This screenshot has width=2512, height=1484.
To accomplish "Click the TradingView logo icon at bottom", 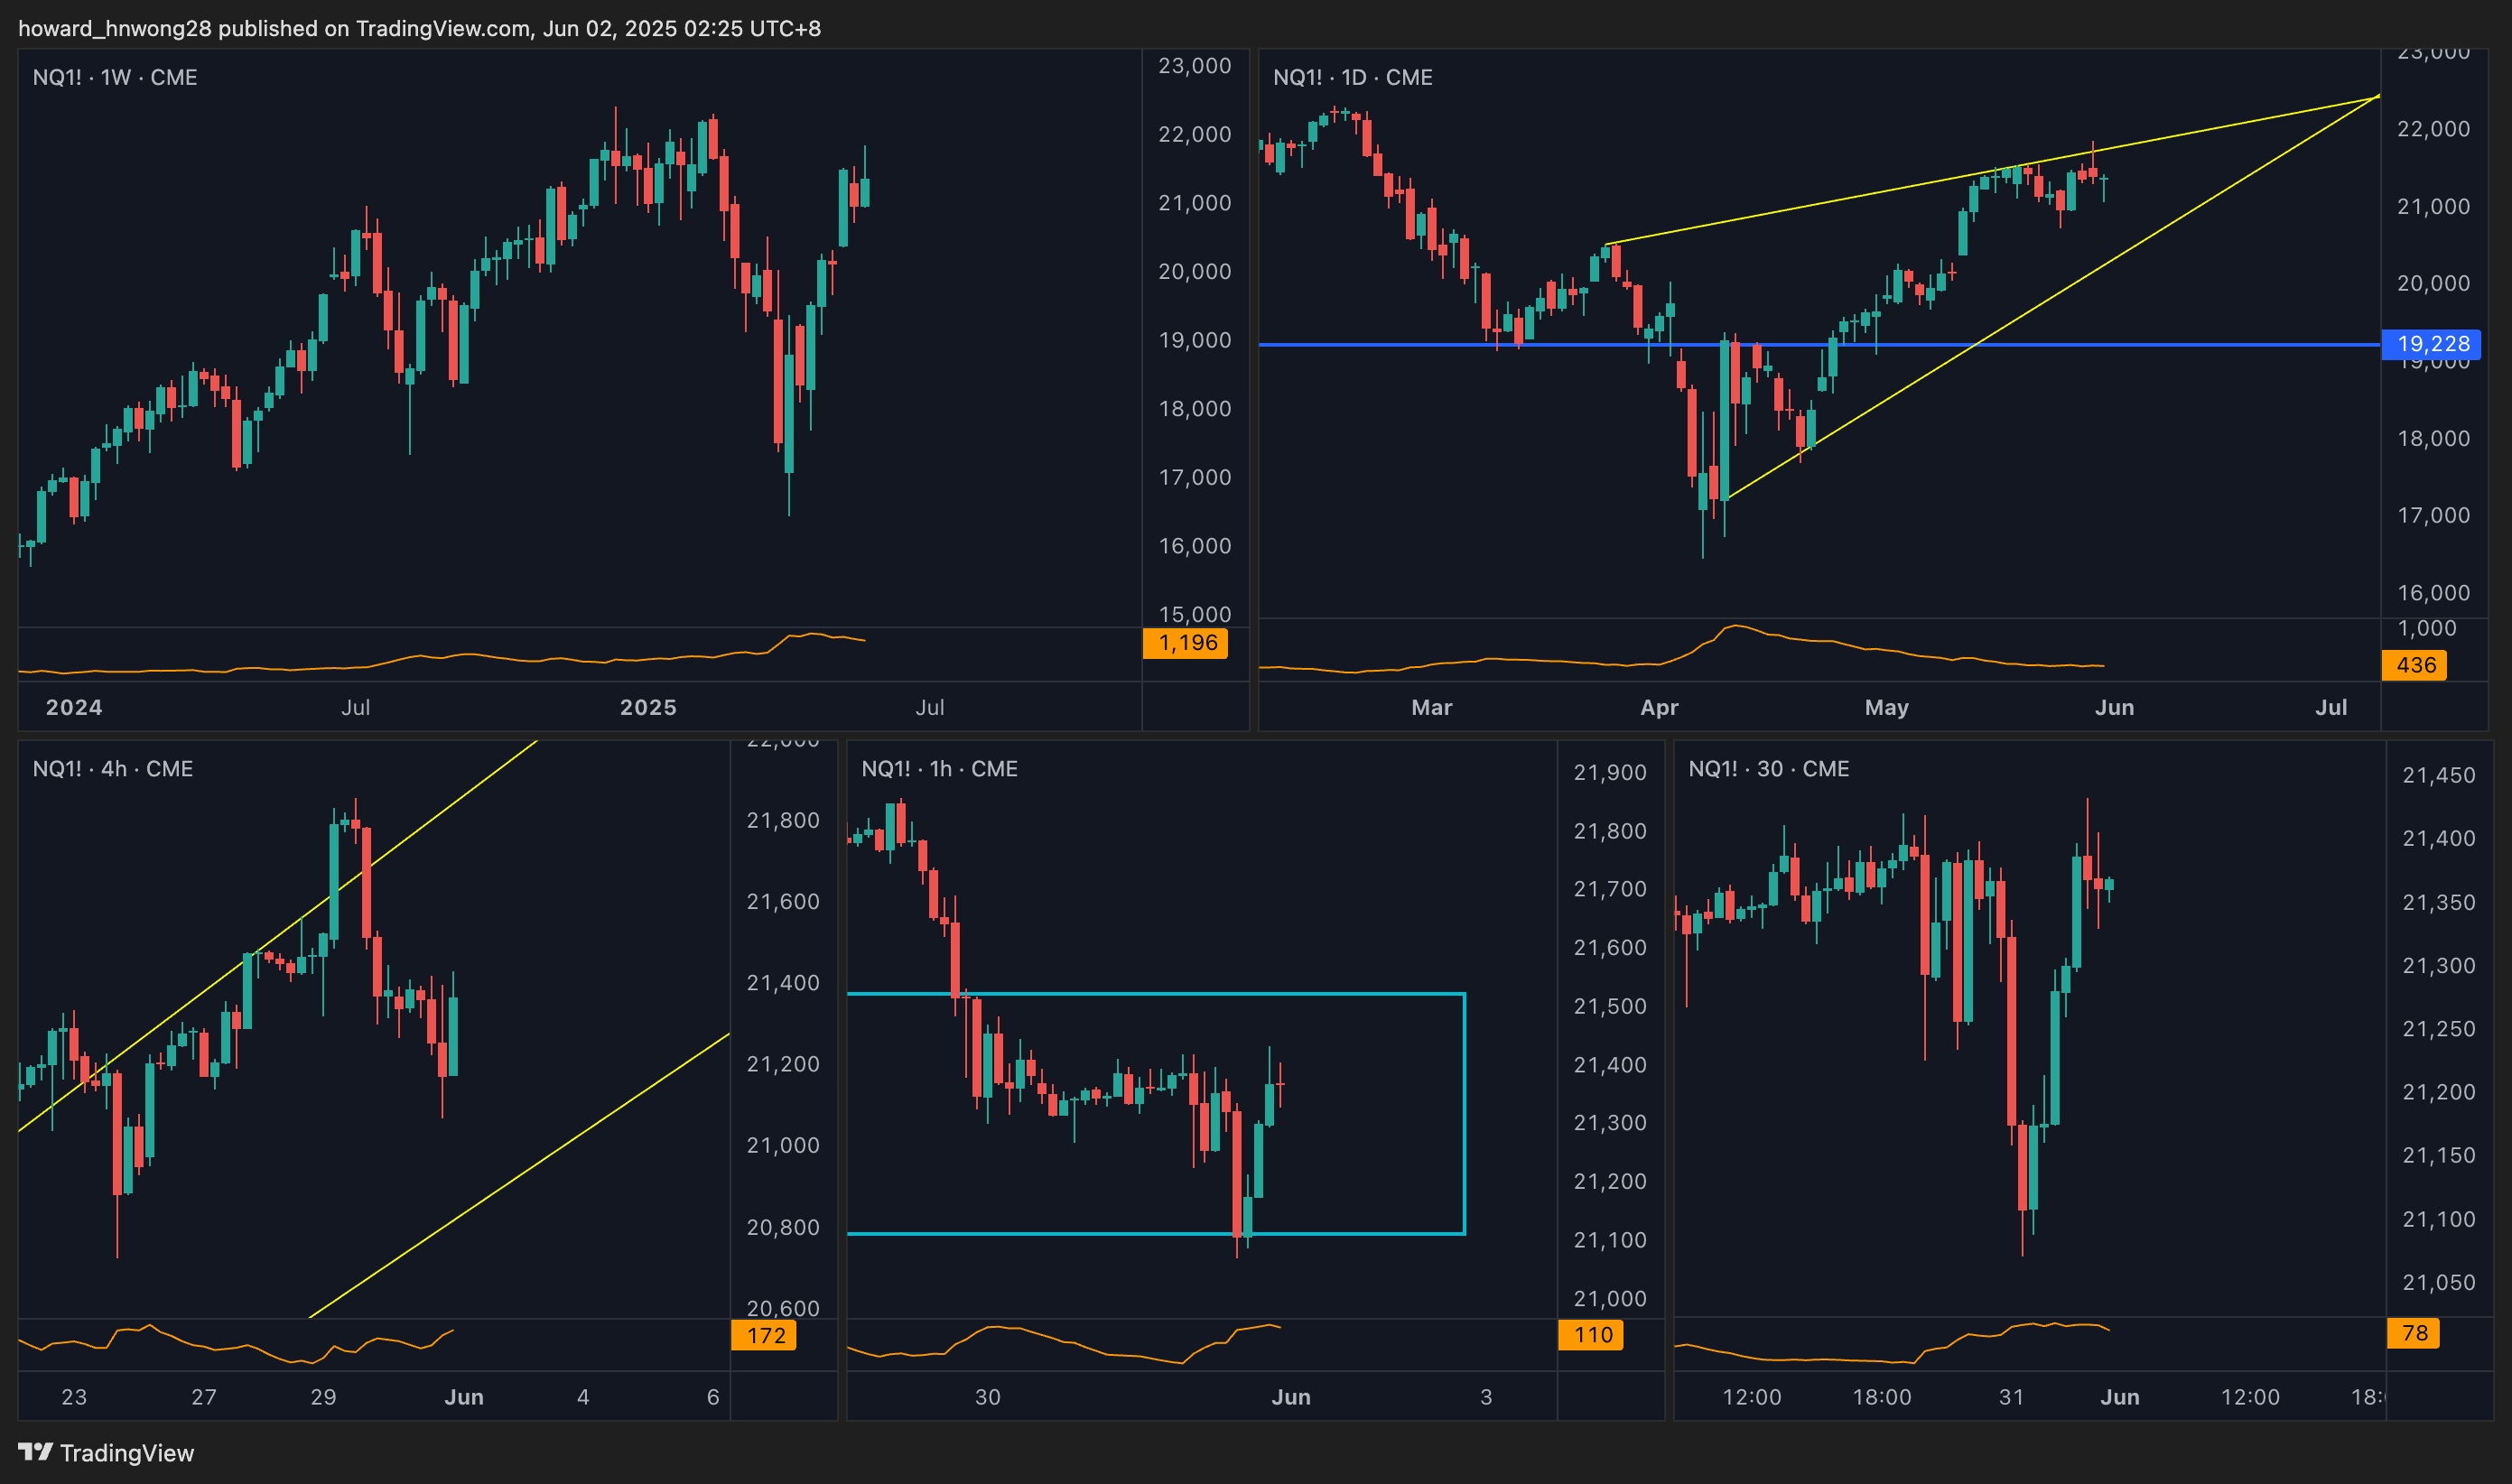I will (x=35, y=1451).
